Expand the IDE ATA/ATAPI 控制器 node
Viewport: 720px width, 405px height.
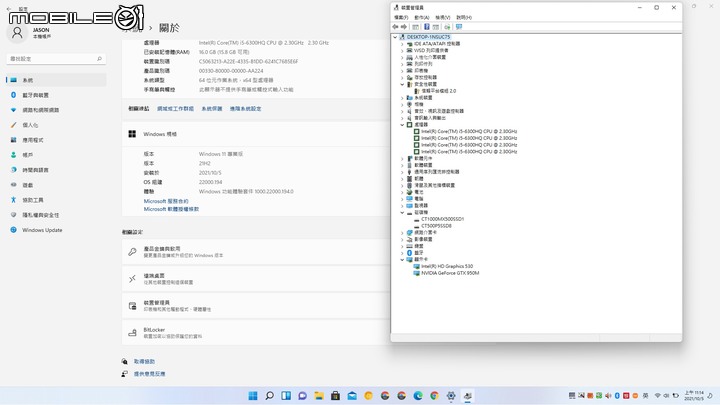pyautogui.click(x=402, y=44)
